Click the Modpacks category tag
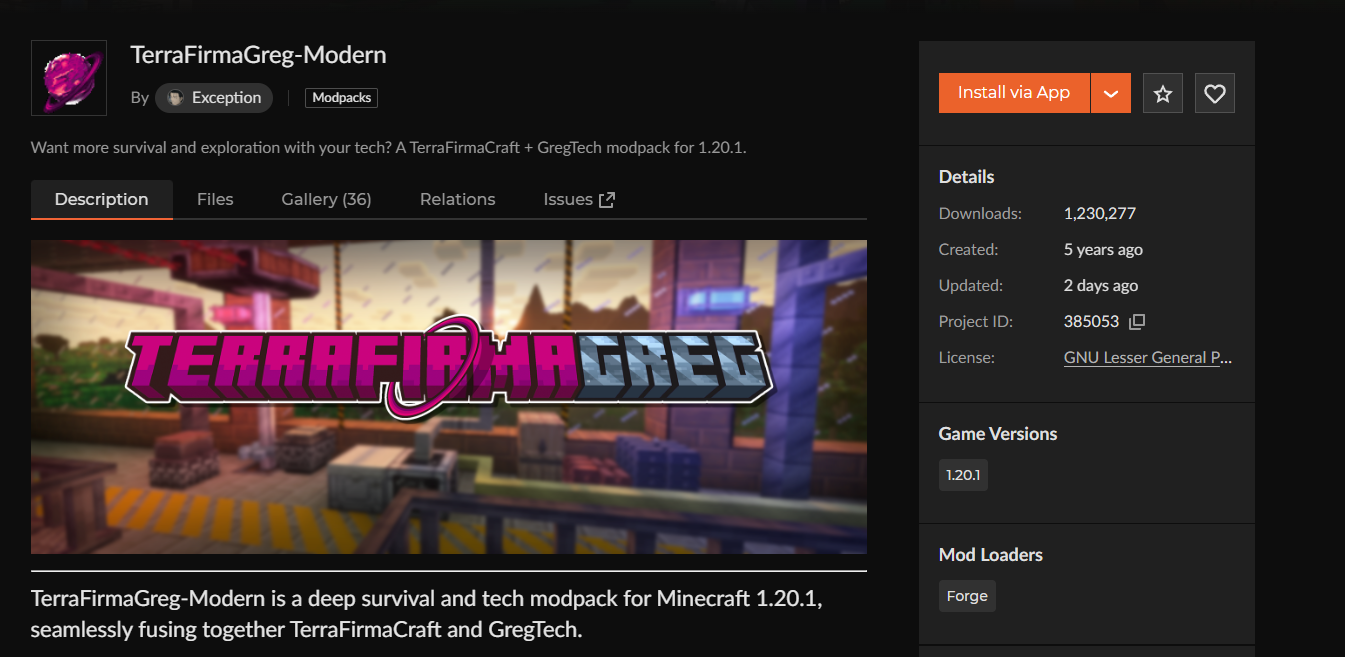This screenshot has width=1345, height=657. (342, 98)
